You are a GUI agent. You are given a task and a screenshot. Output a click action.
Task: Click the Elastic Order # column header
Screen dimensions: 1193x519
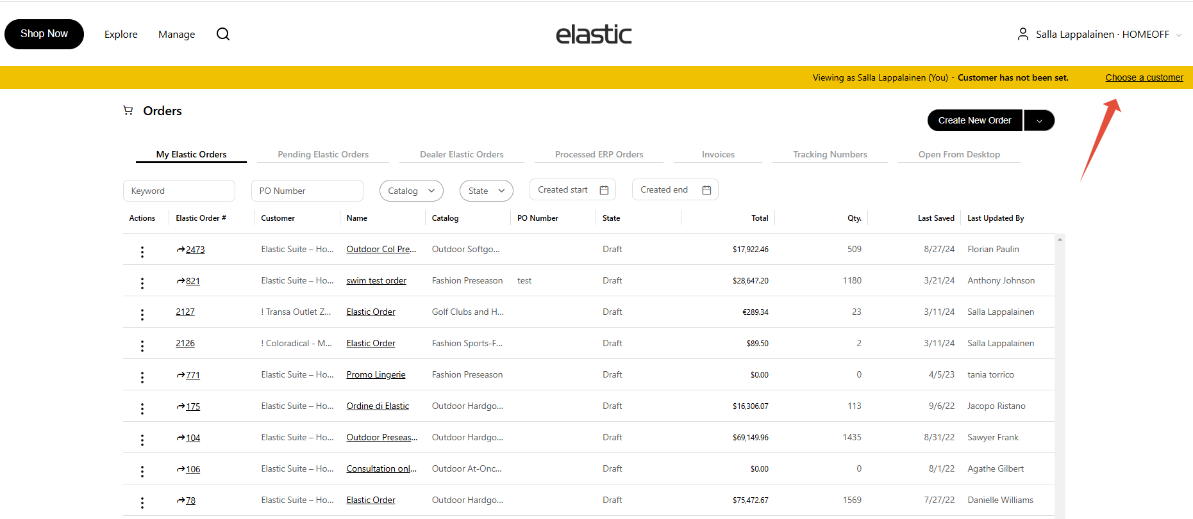[201, 218]
